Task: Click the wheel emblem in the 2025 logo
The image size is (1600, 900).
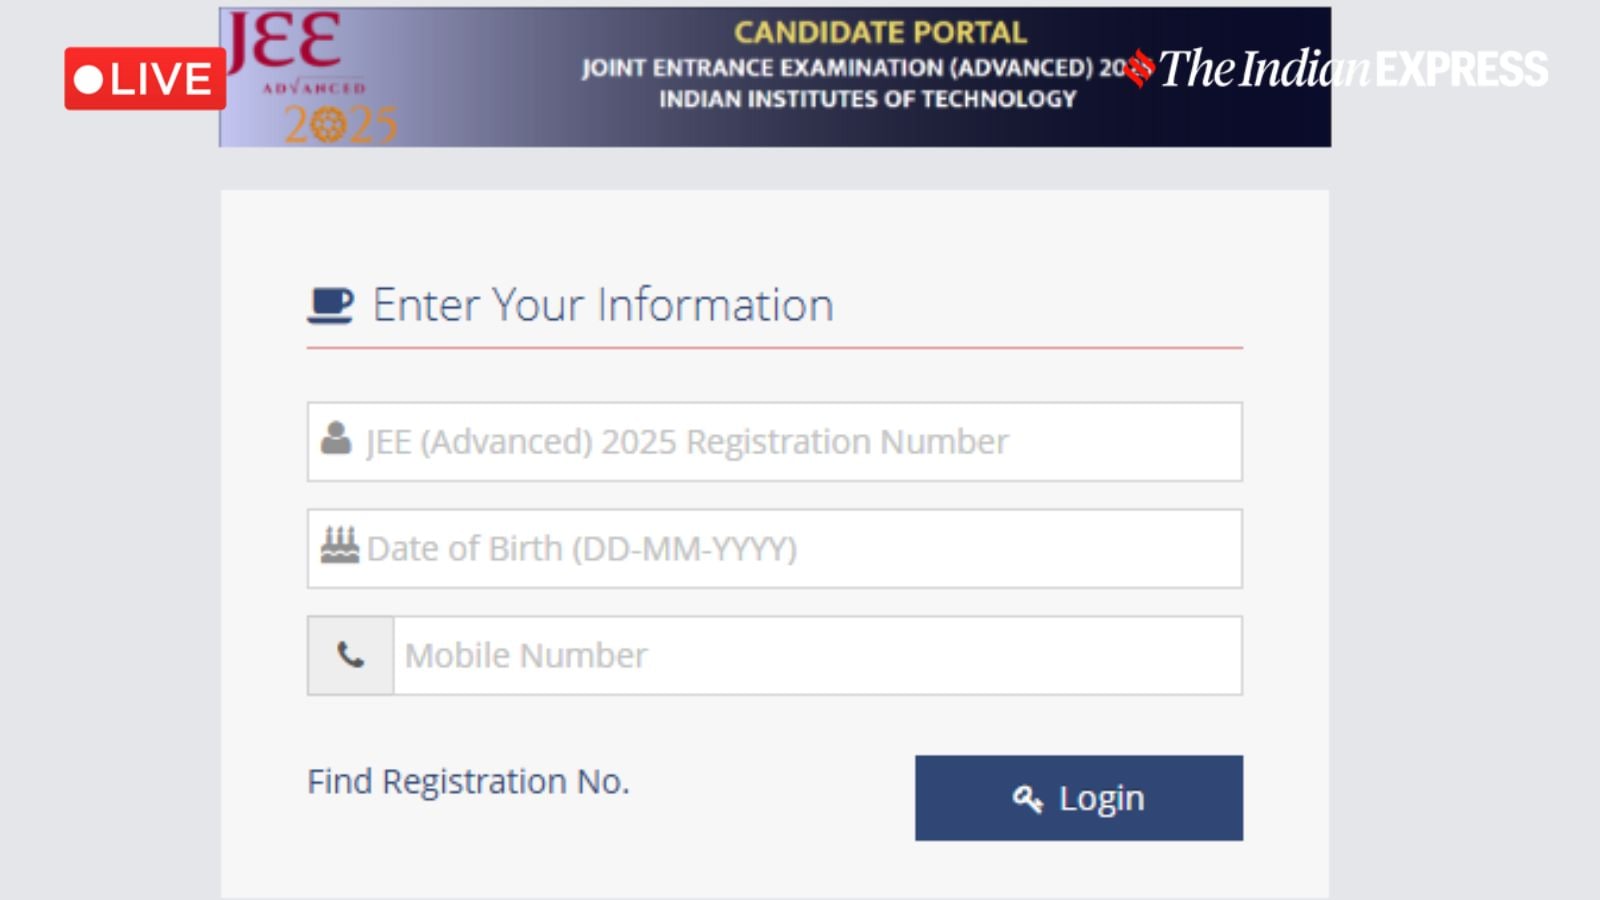Action: coord(327,125)
